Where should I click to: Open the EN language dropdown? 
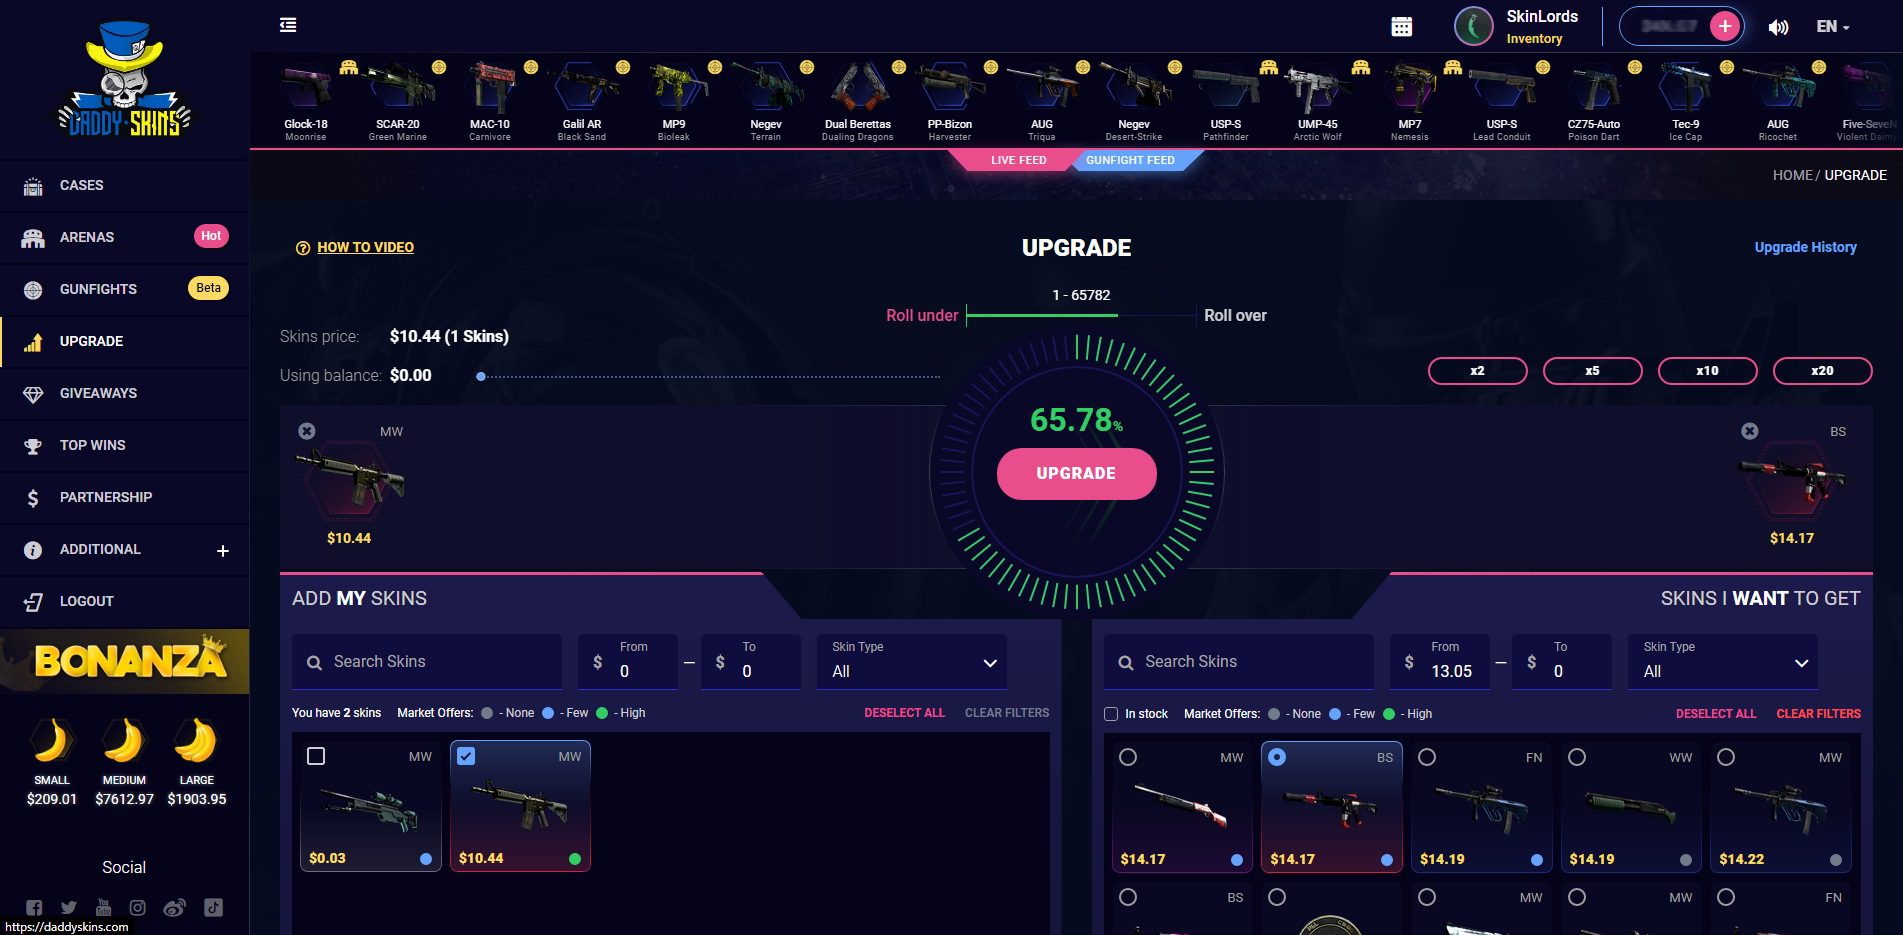tap(1833, 27)
